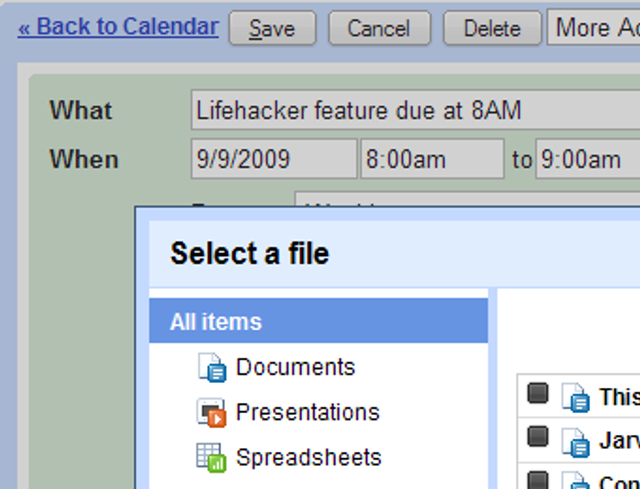Open the file name starting with "This"
This screenshot has width=640, height=489.
tap(619, 397)
